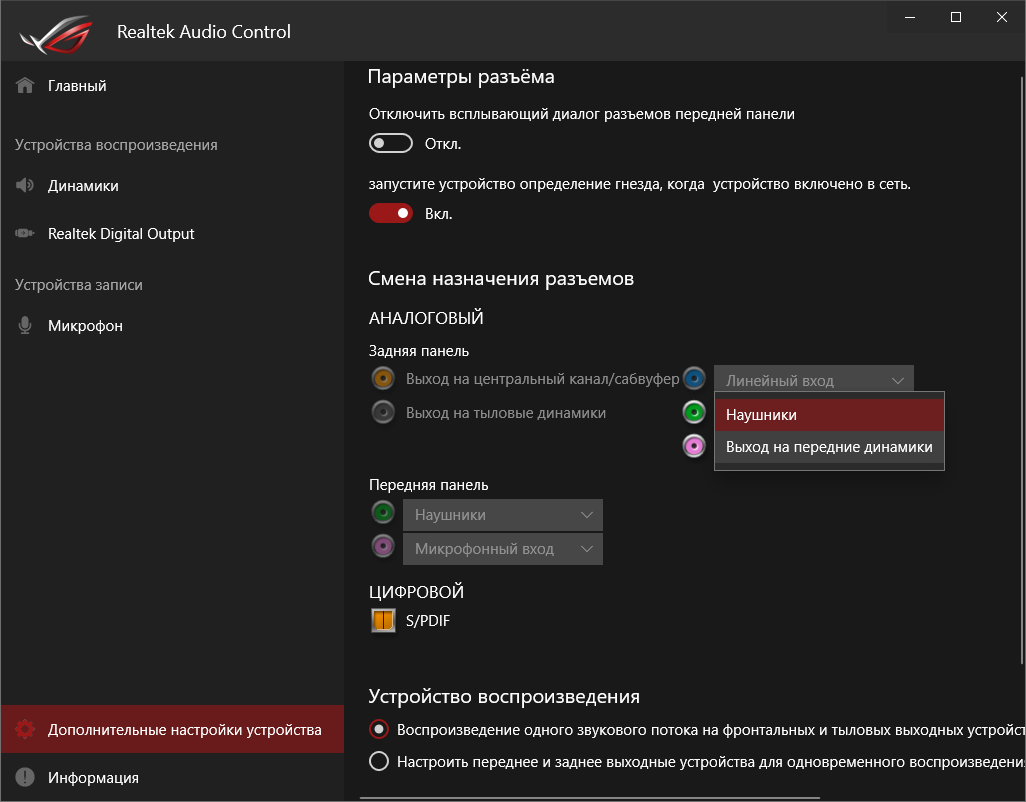Go to Realtek Digital Output page
1026x802 pixels.
click(121, 234)
